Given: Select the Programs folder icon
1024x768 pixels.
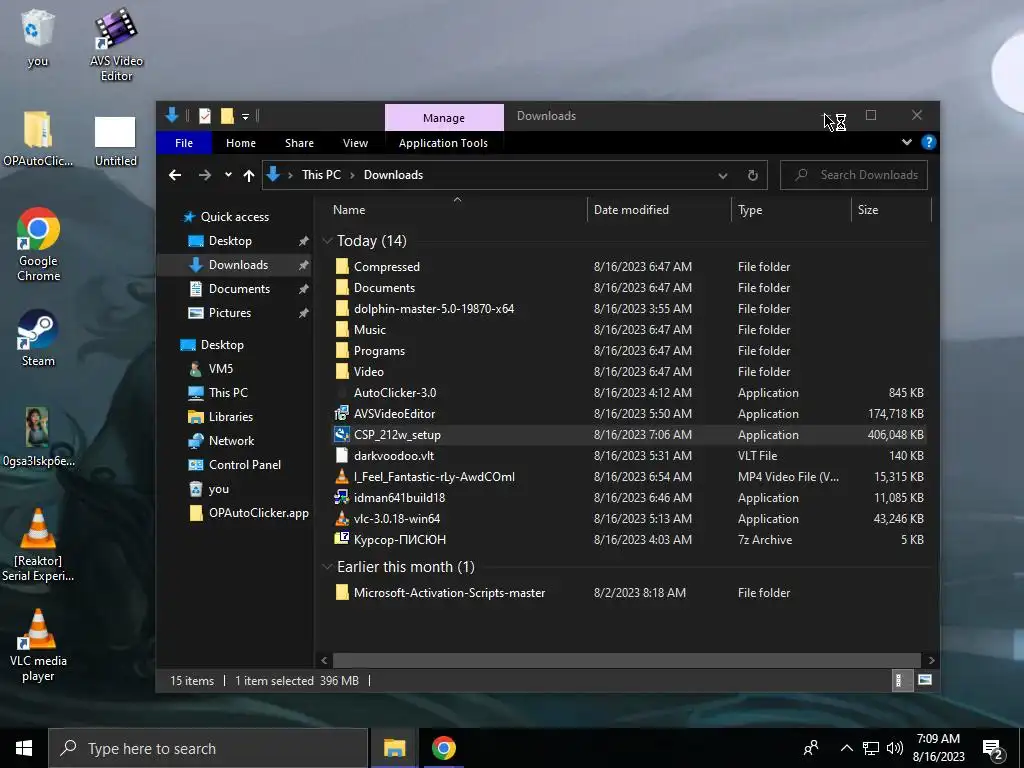Looking at the screenshot, I should [x=342, y=350].
